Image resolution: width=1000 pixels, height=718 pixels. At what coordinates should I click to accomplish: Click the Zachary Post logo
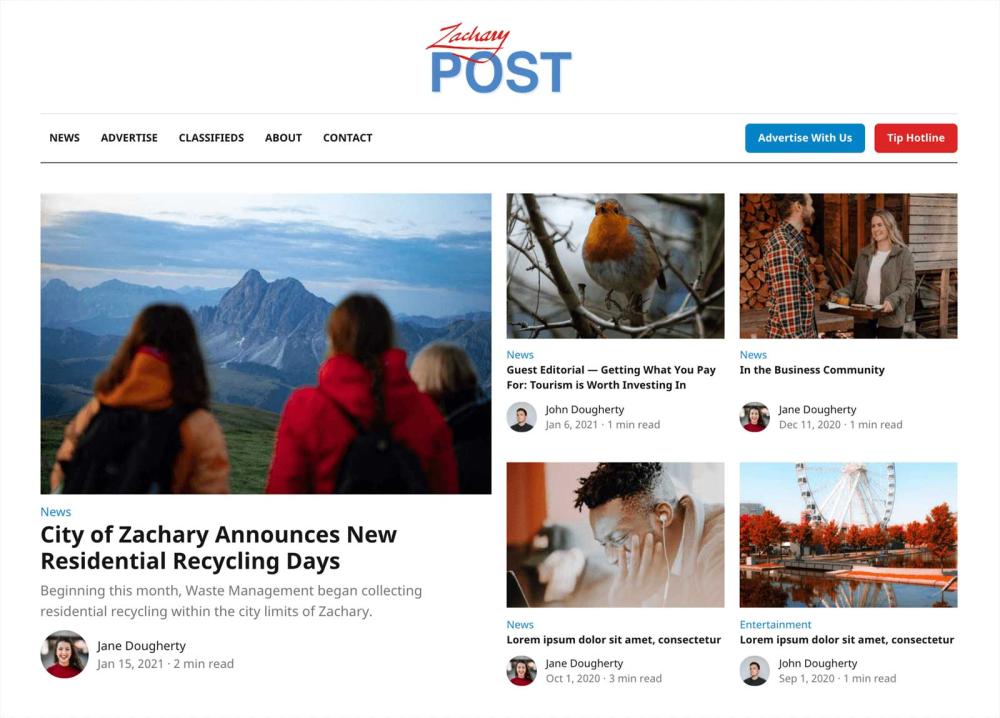499,59
